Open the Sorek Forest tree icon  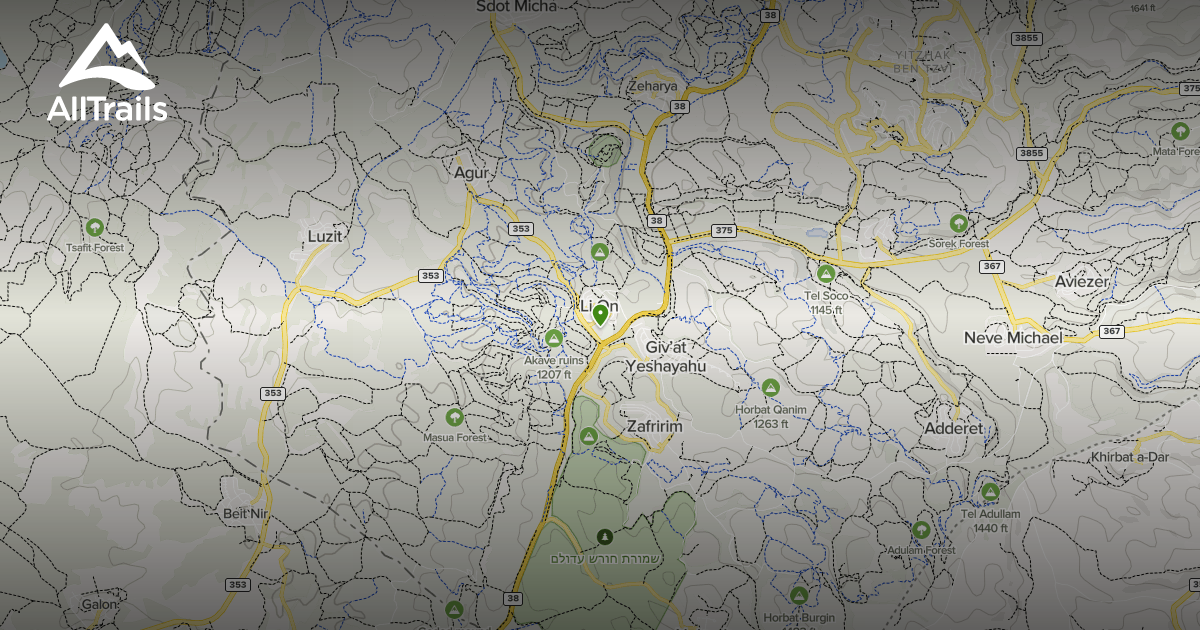[959, 222]
